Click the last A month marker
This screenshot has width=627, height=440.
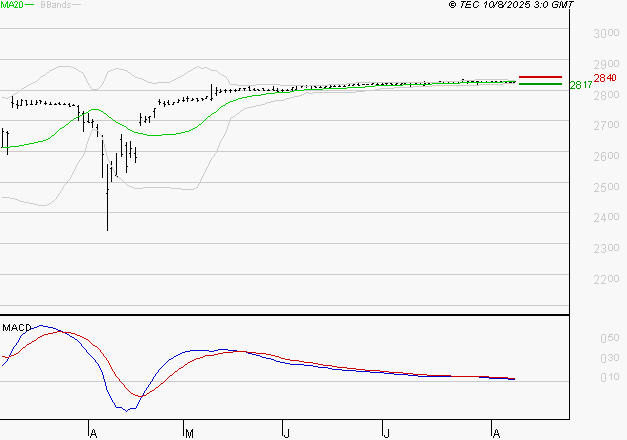coord(496,433)
